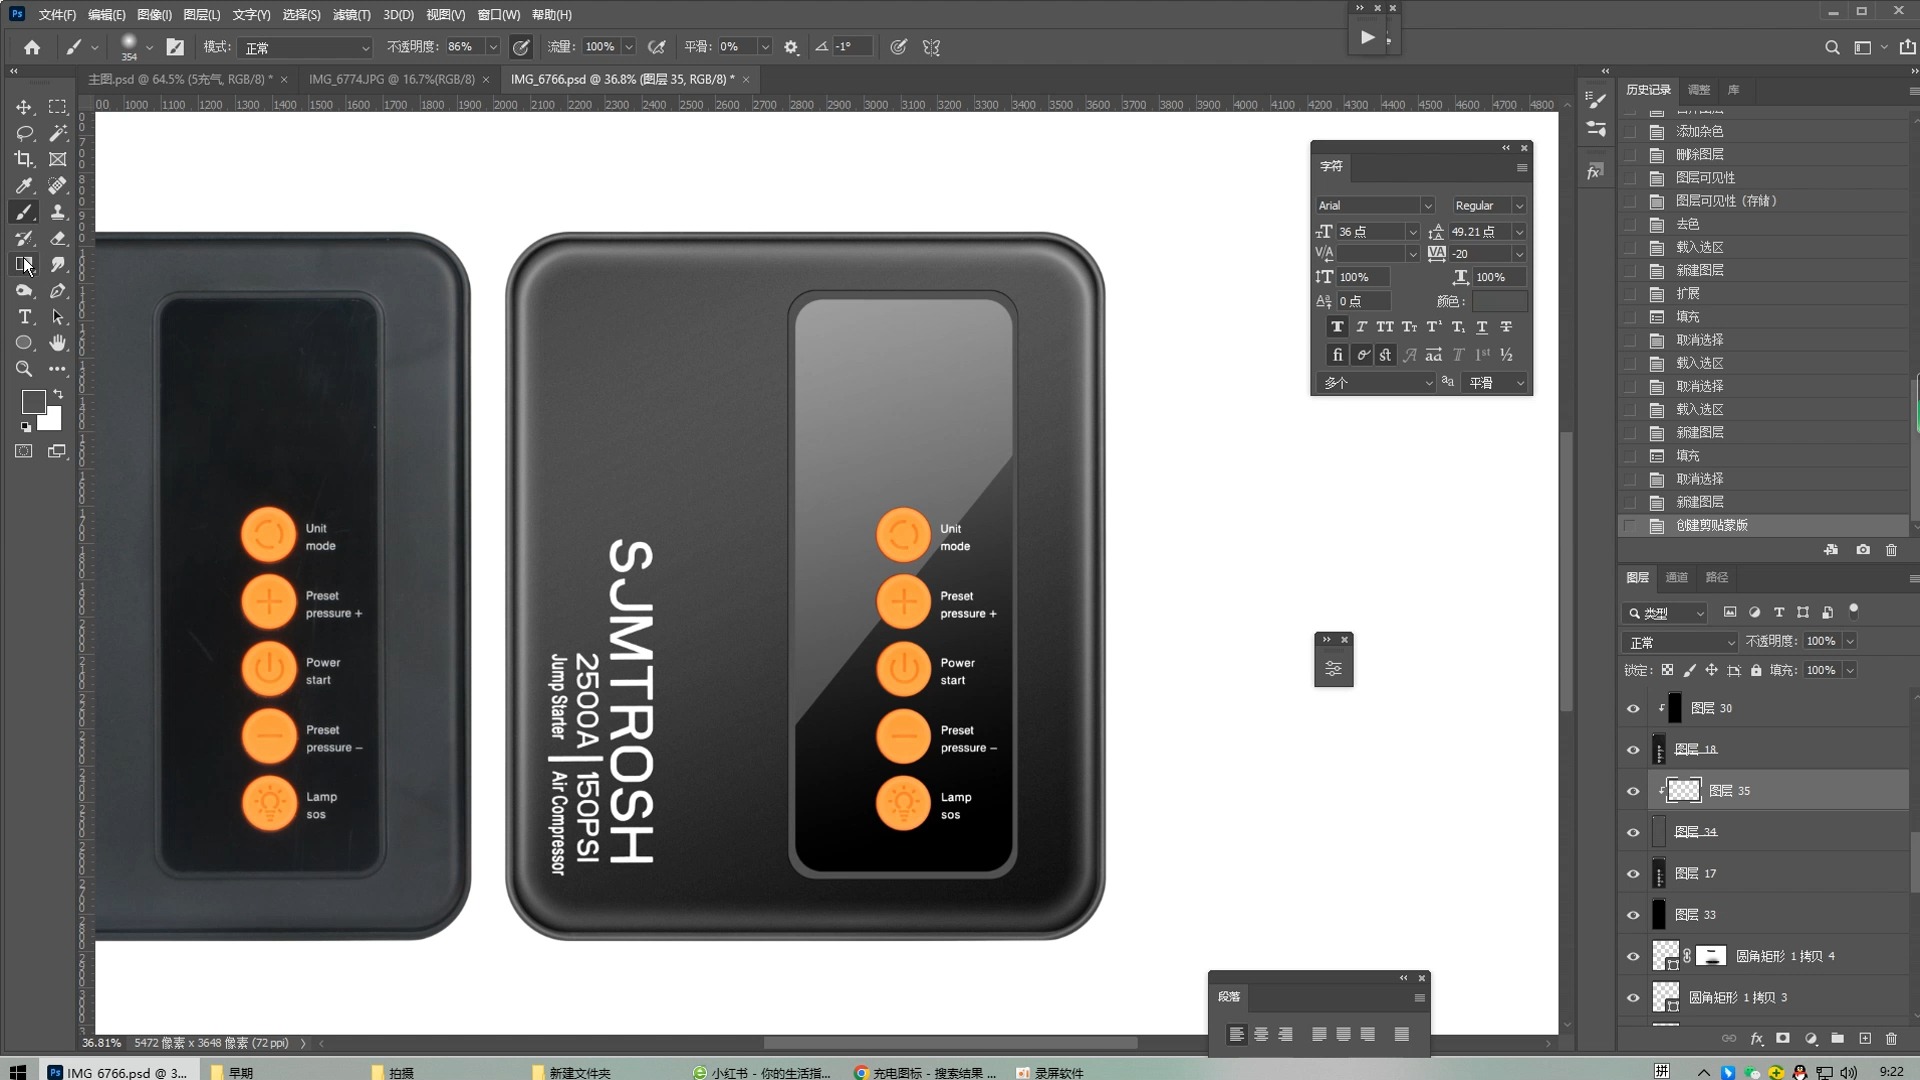Select the Hand tool
The image size is (1920, 1080).
point(58,343)
